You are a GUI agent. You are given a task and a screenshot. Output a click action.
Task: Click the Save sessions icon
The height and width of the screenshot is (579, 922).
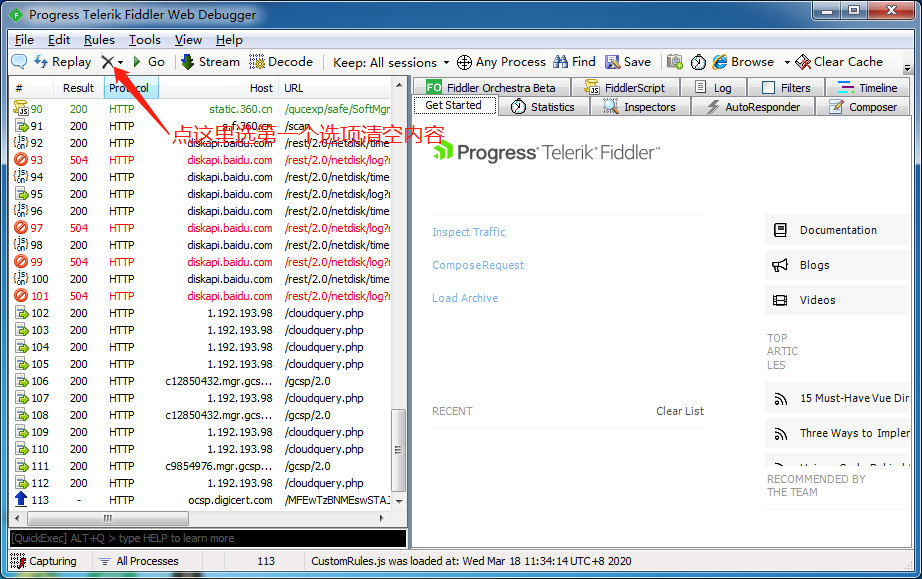click(x=627, y=62)
